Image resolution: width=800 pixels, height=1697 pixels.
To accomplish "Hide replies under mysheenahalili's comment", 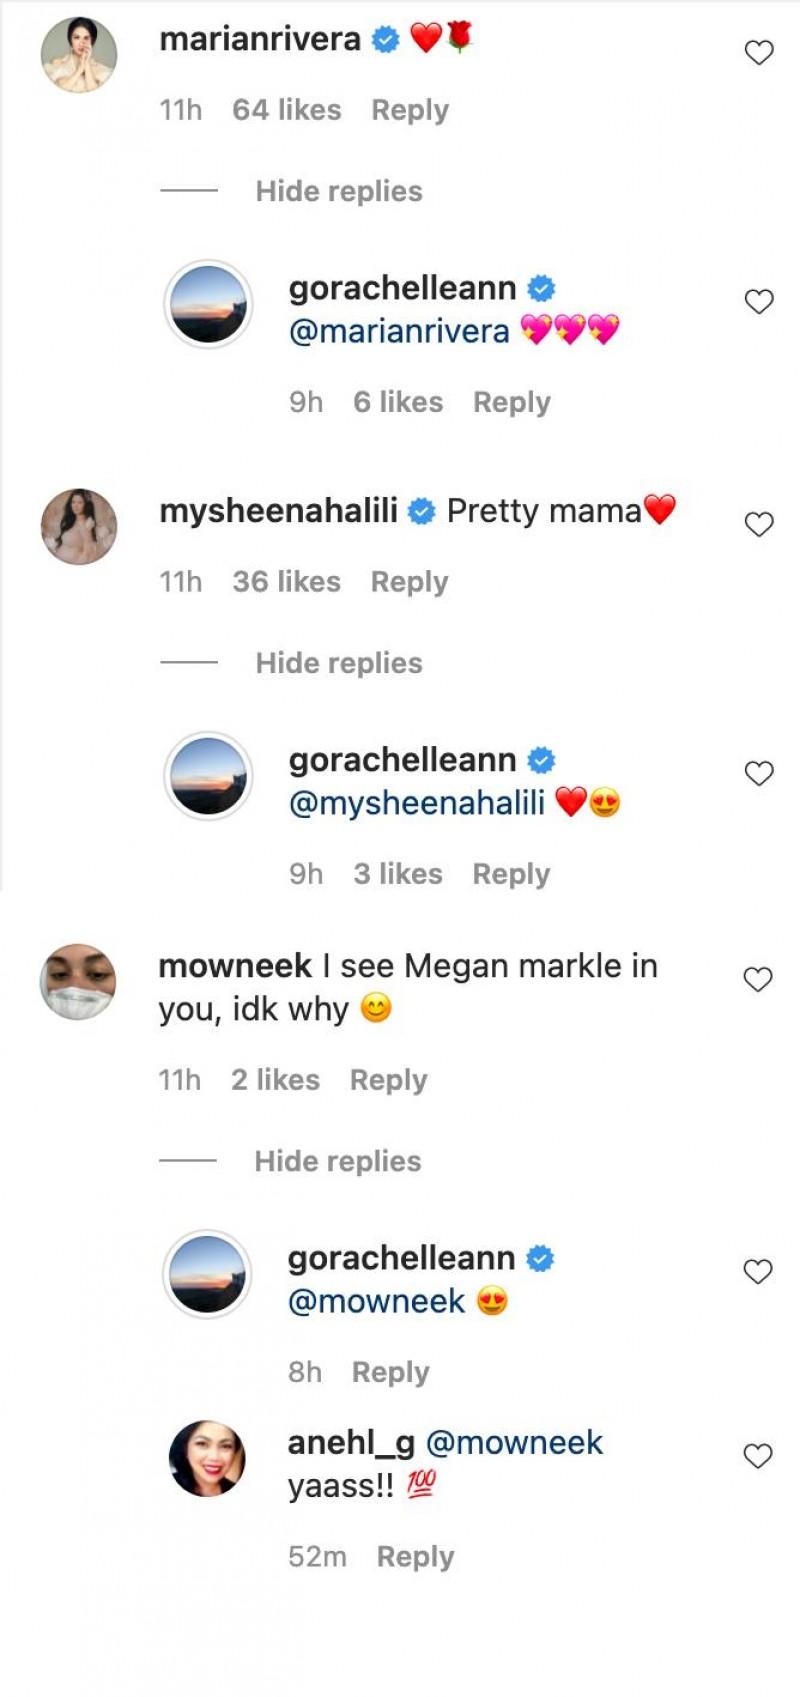I will (339, 663).
